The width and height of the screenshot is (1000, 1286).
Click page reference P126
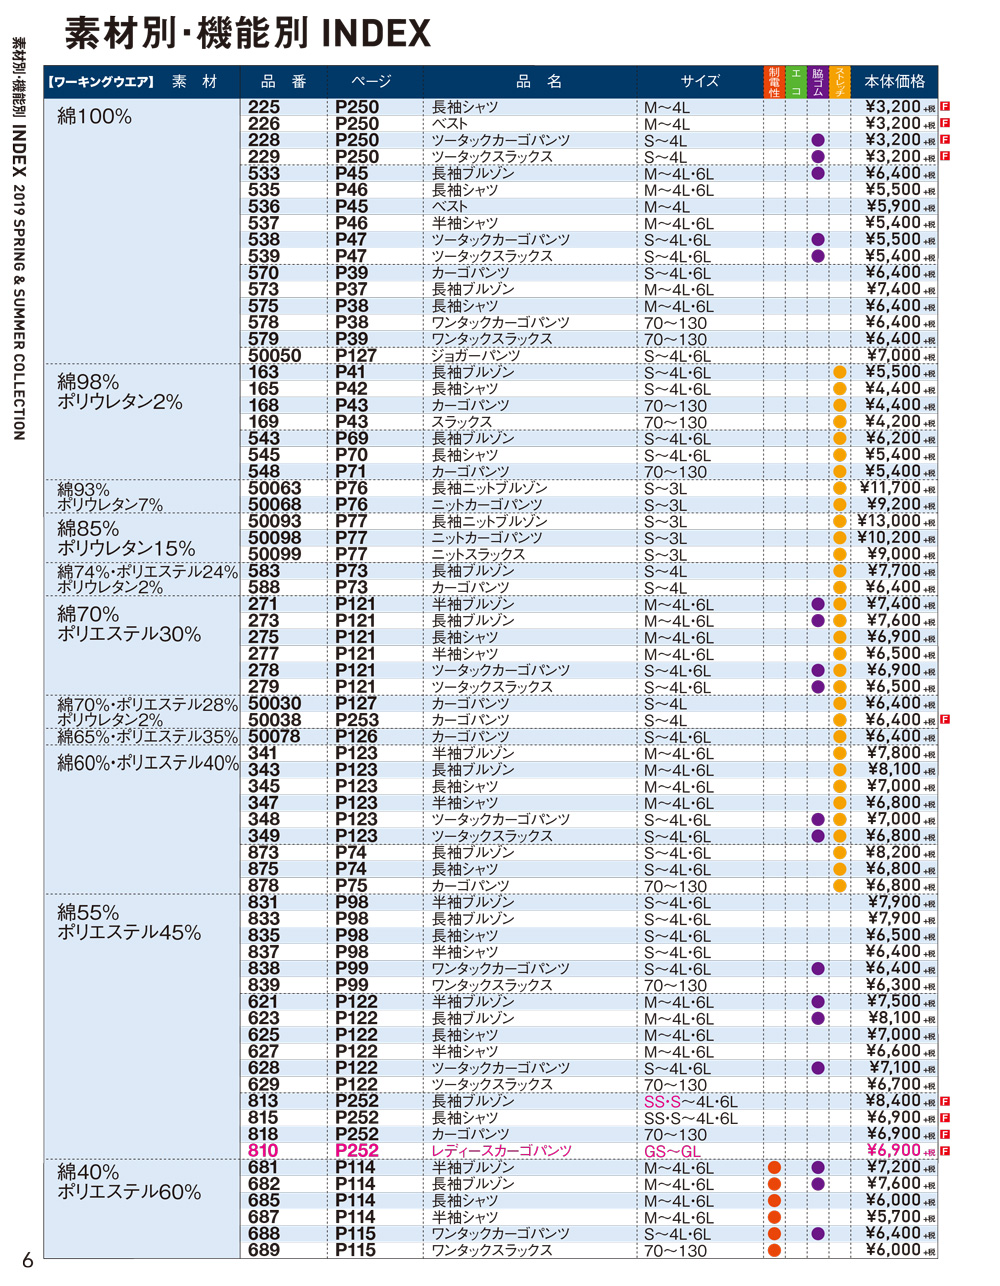pyautogui.click(x=356, y=737)
